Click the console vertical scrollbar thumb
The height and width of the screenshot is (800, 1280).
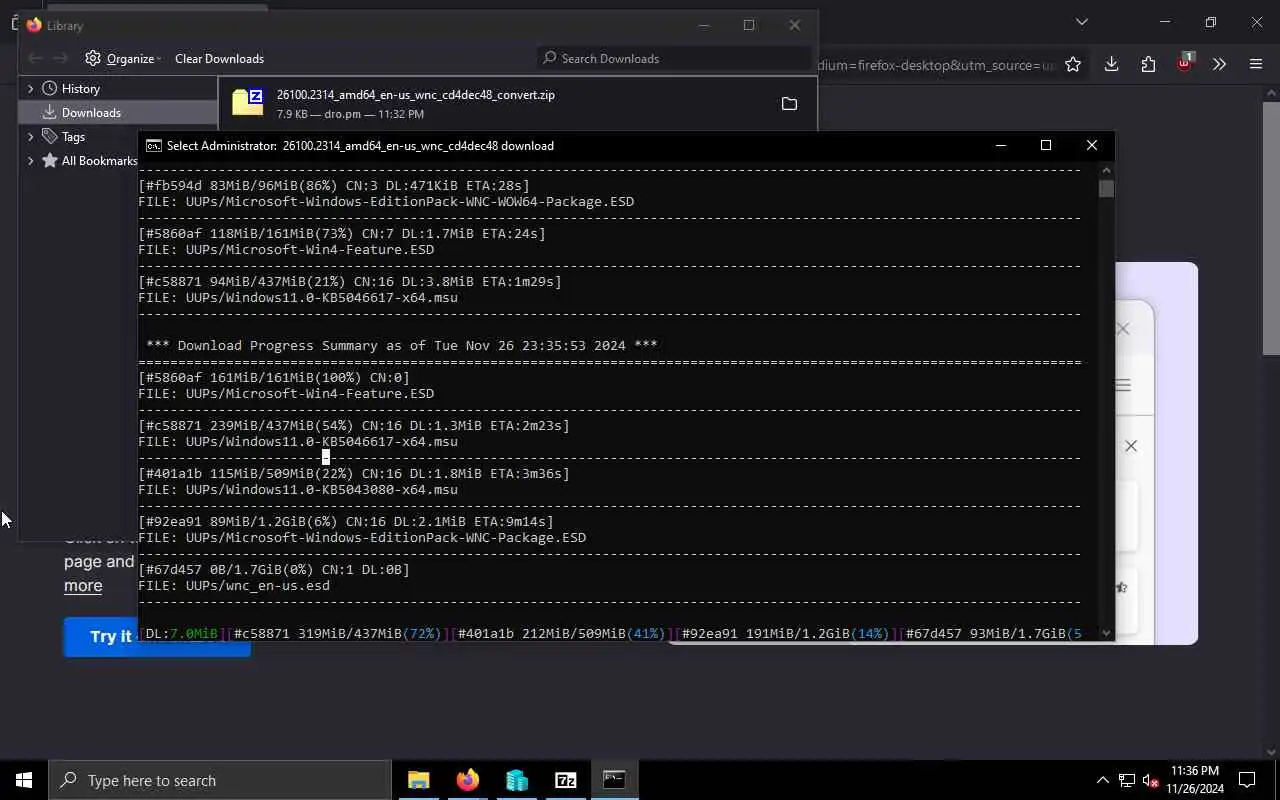1106,188
